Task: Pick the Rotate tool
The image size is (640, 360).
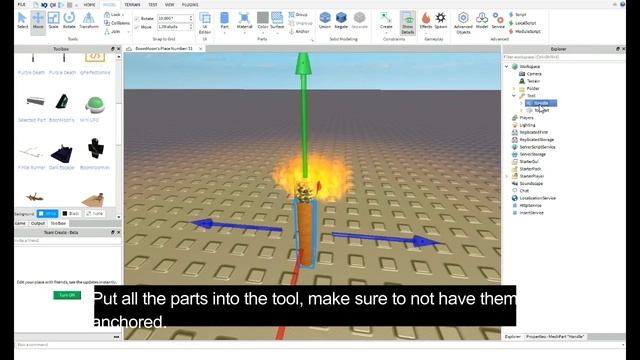Action: click(69, 20)
